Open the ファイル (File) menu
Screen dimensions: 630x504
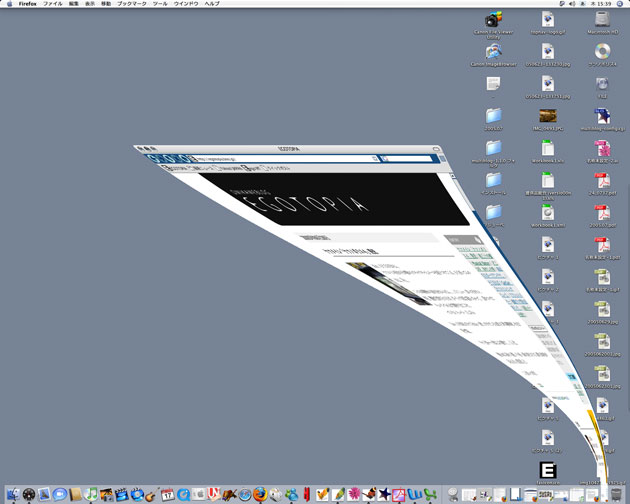52,4
